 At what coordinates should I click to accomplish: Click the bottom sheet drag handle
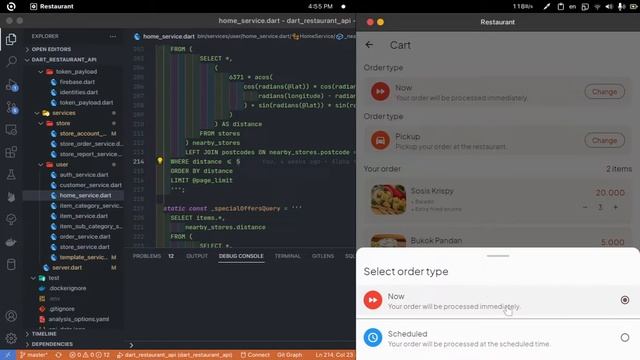coord(498,256)
